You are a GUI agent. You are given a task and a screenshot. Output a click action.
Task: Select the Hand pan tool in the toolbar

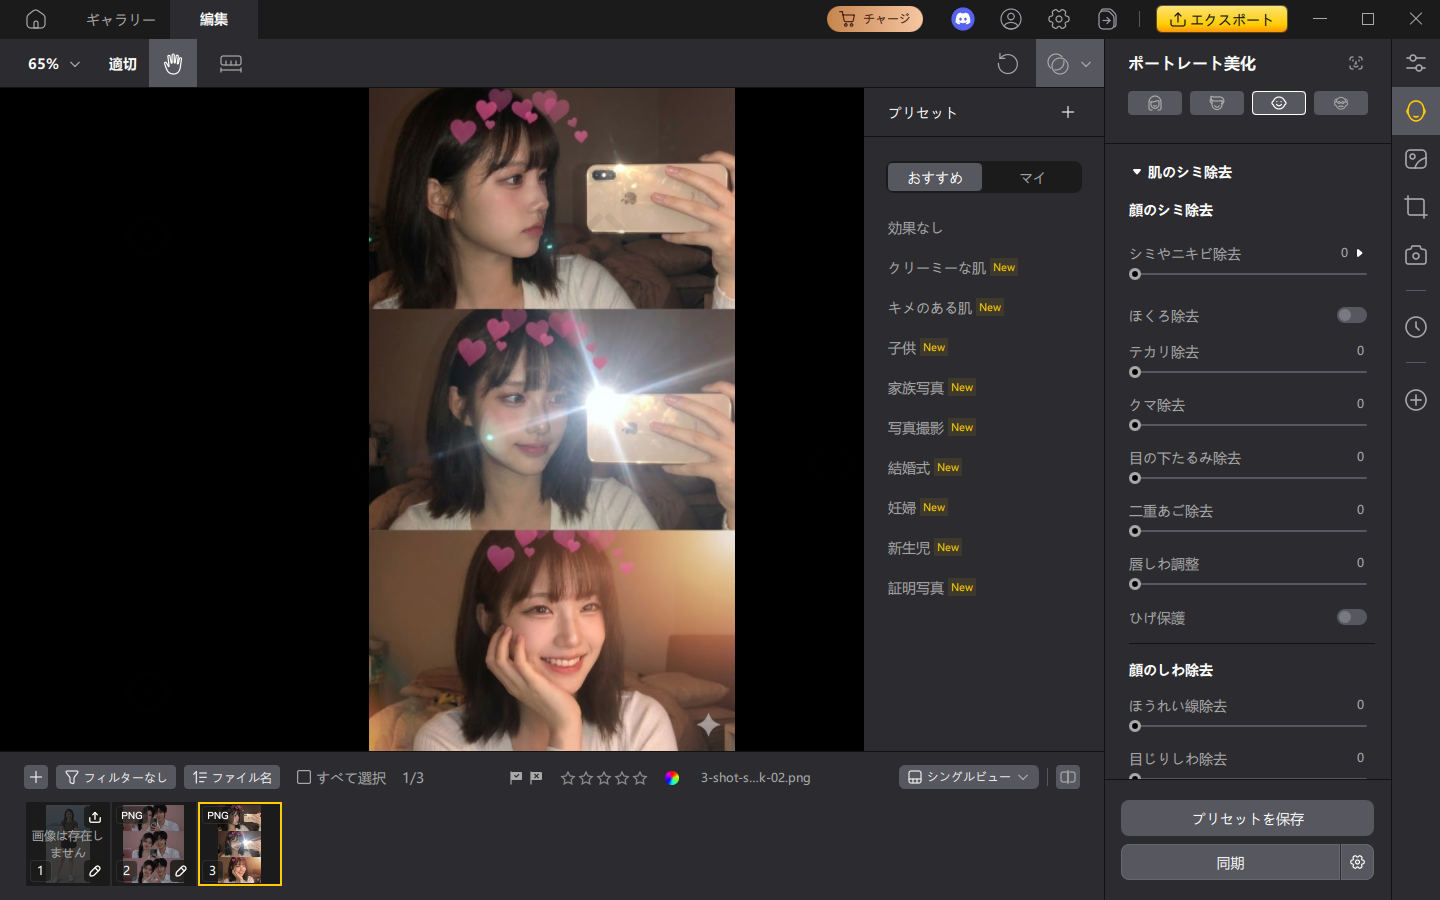172,63
